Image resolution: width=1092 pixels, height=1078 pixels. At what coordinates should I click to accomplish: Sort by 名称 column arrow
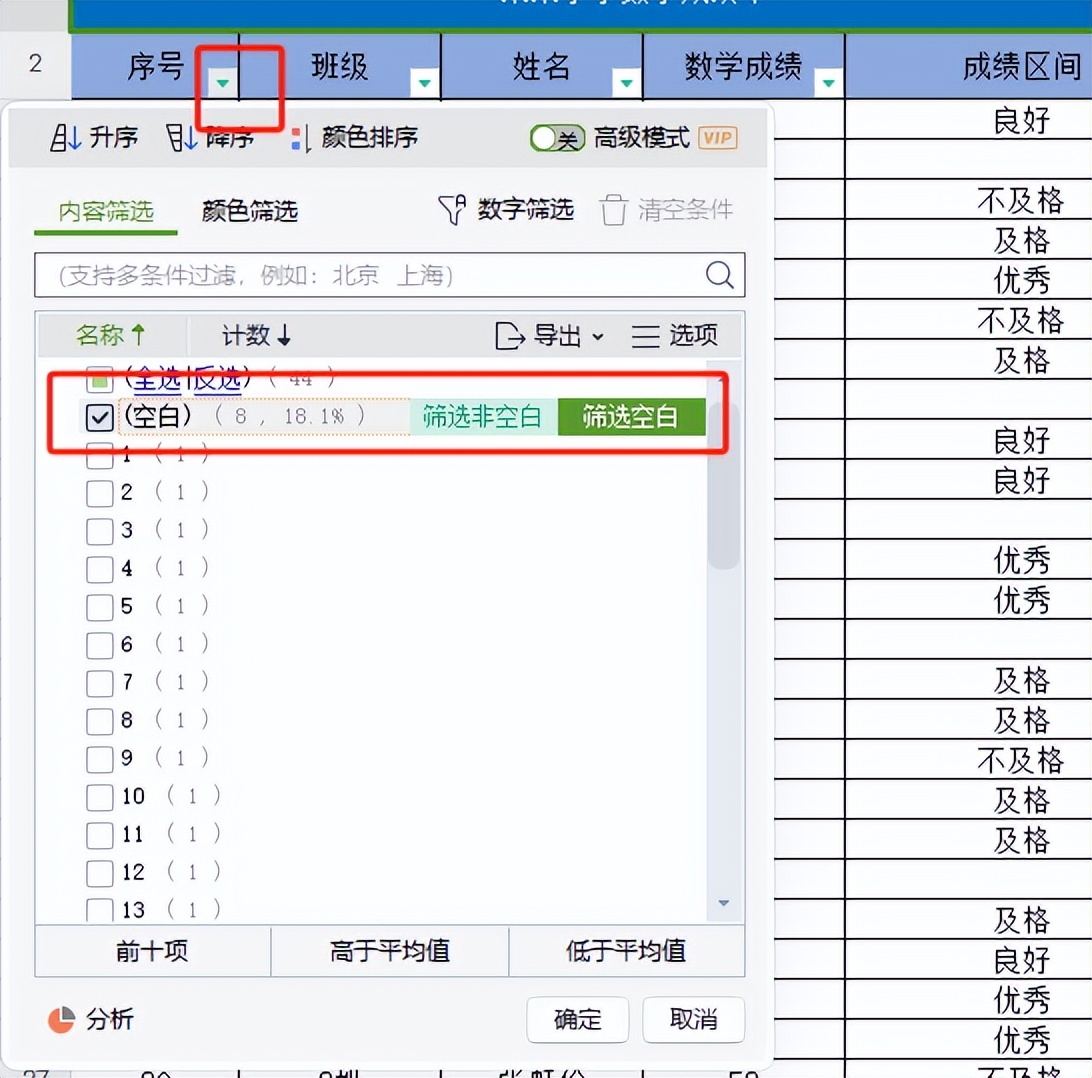click(138, 335)
